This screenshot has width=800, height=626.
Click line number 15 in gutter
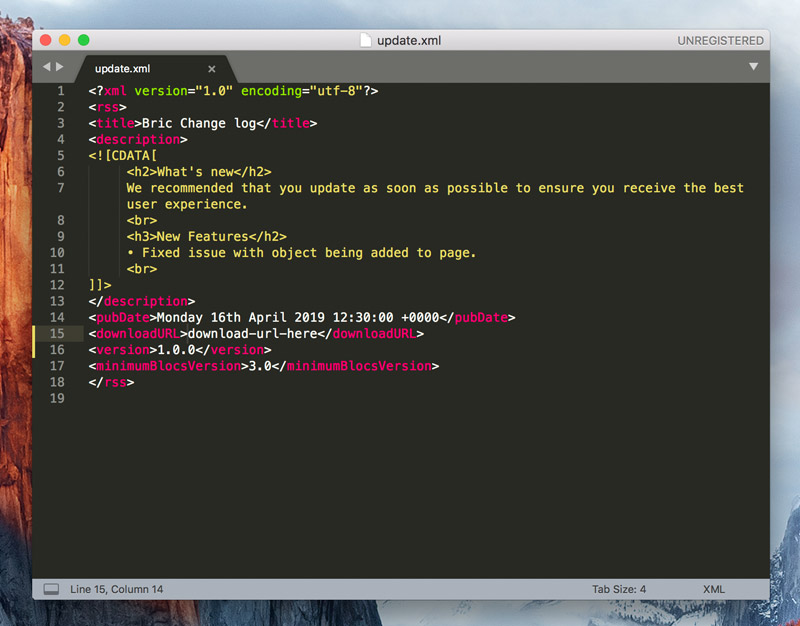point(57,334)
